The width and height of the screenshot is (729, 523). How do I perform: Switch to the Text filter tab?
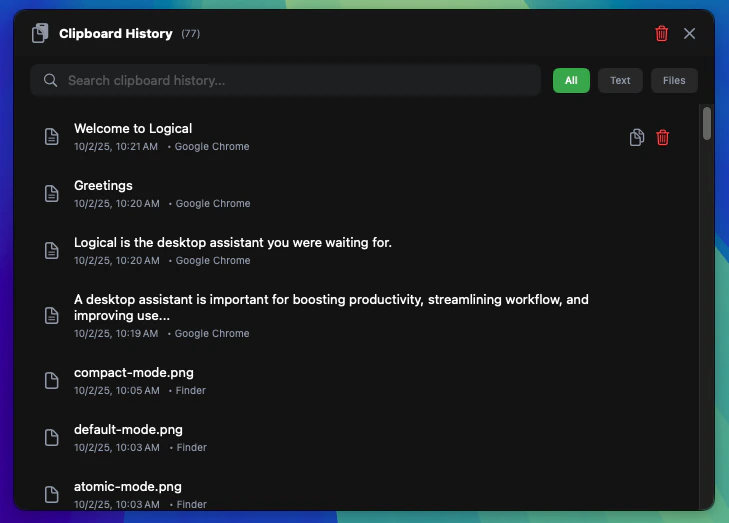[x=620, y=80]
